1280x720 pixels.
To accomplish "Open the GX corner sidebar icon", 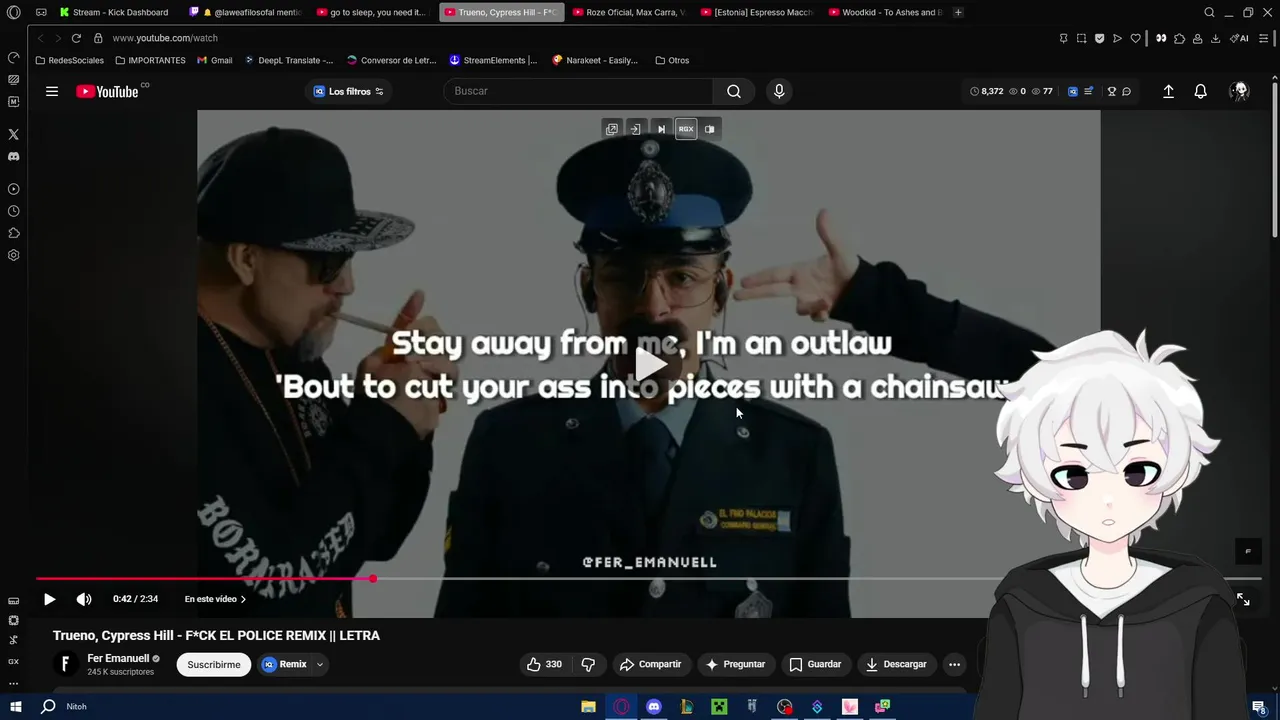I will (13, 661).
